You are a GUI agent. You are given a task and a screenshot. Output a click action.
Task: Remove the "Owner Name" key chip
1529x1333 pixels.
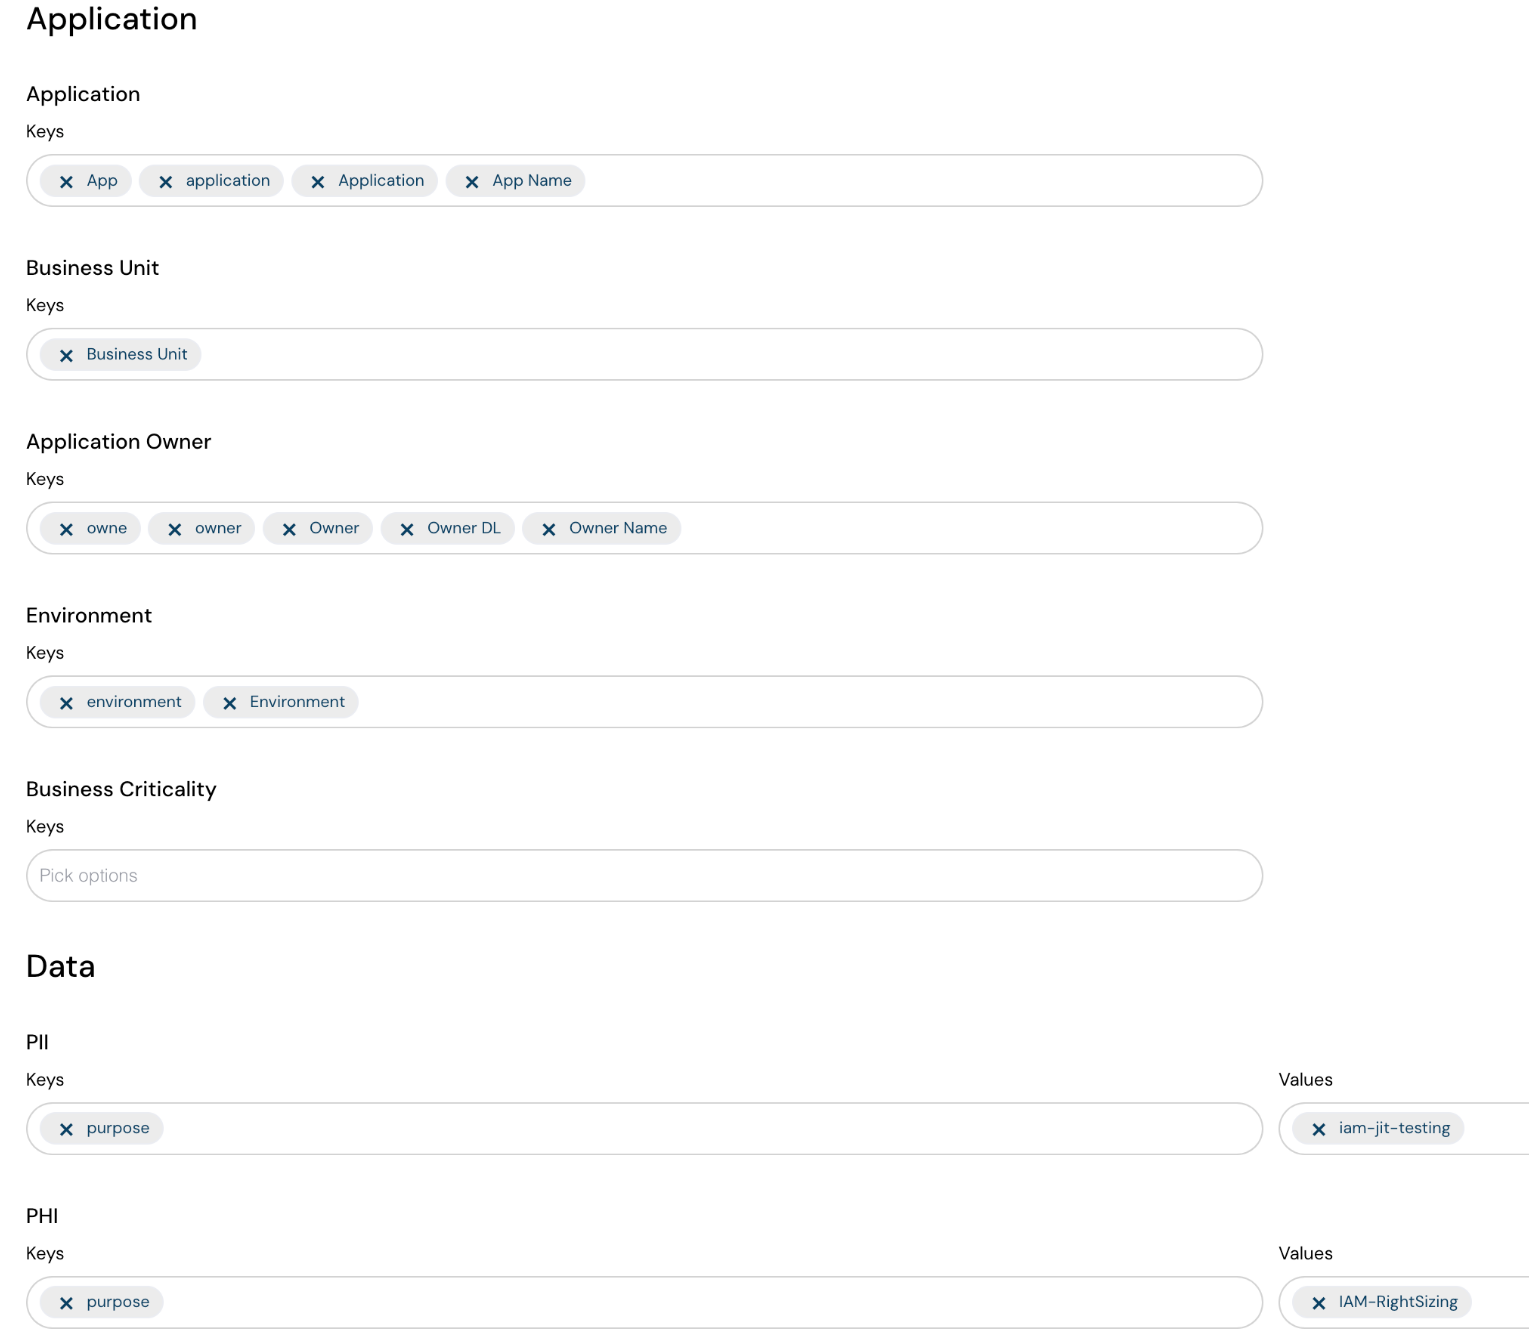point(548,528)
